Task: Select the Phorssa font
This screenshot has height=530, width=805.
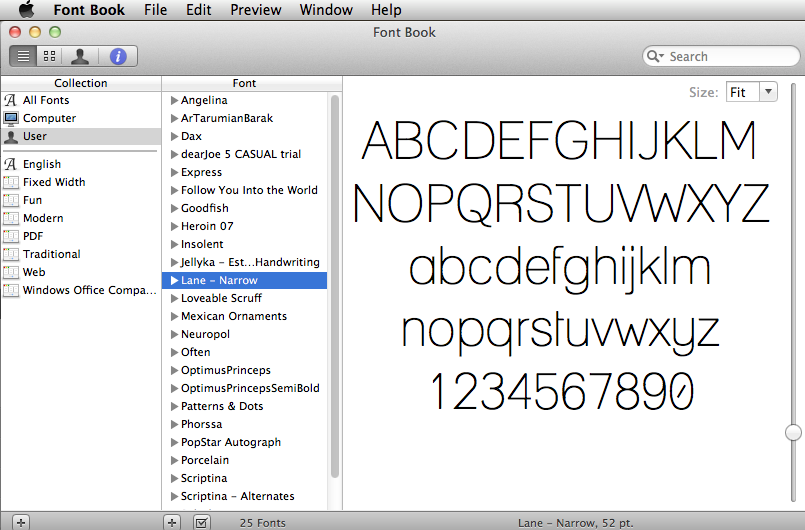Action: coord(244,424)
